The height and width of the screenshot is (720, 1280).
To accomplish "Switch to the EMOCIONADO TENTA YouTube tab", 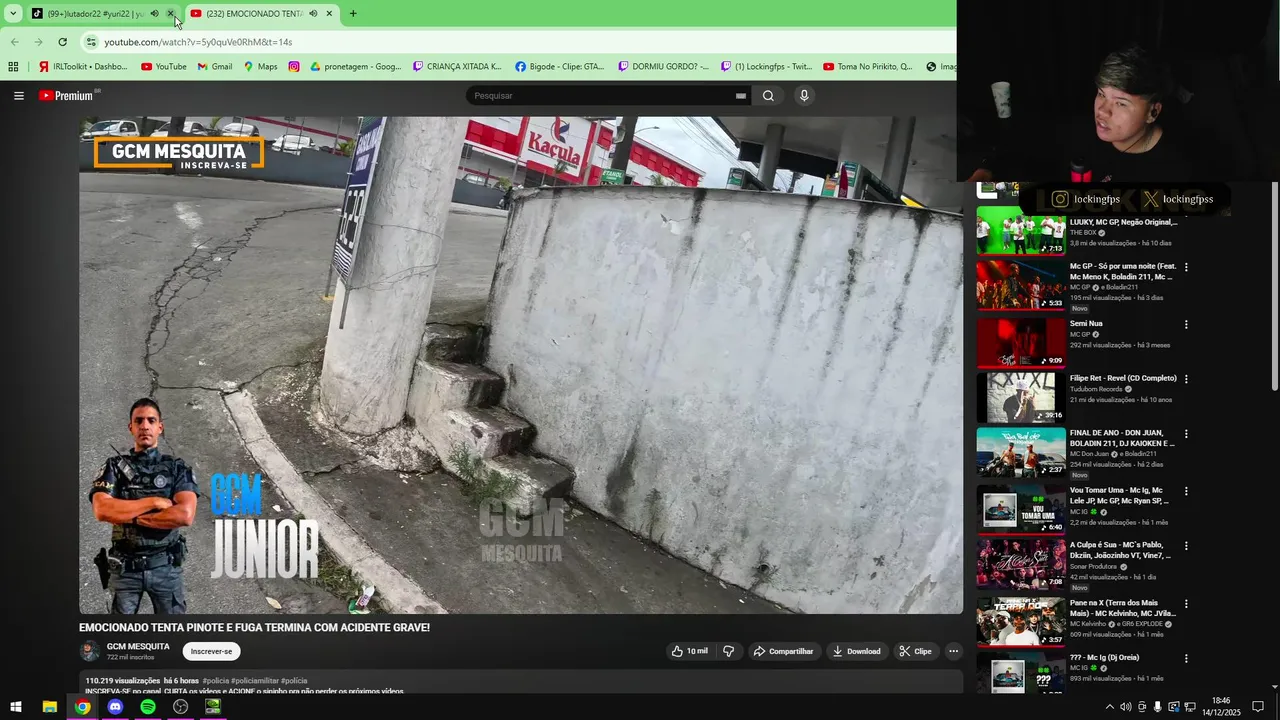I will coord(254,14).
